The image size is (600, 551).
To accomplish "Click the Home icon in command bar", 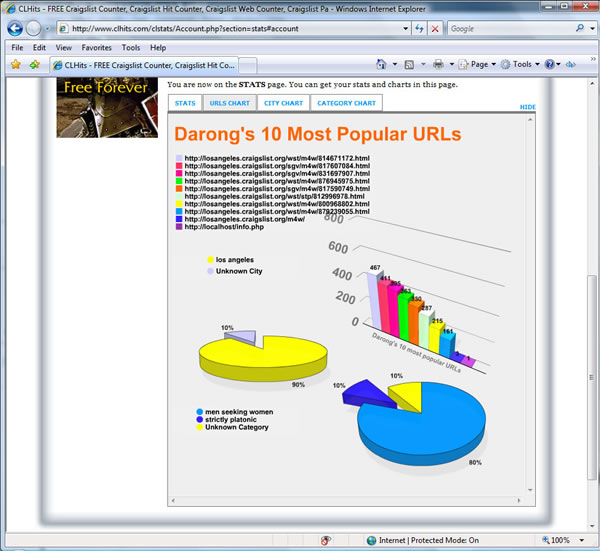I will [x=381, y=65].
